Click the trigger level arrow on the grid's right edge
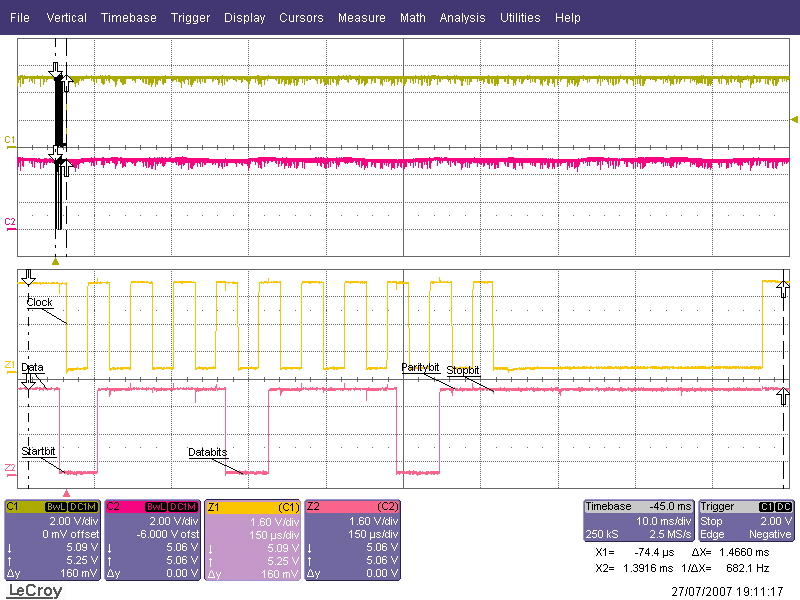This screenshot has width=800, height=600. pyautogui.click(x=794, y=119)
